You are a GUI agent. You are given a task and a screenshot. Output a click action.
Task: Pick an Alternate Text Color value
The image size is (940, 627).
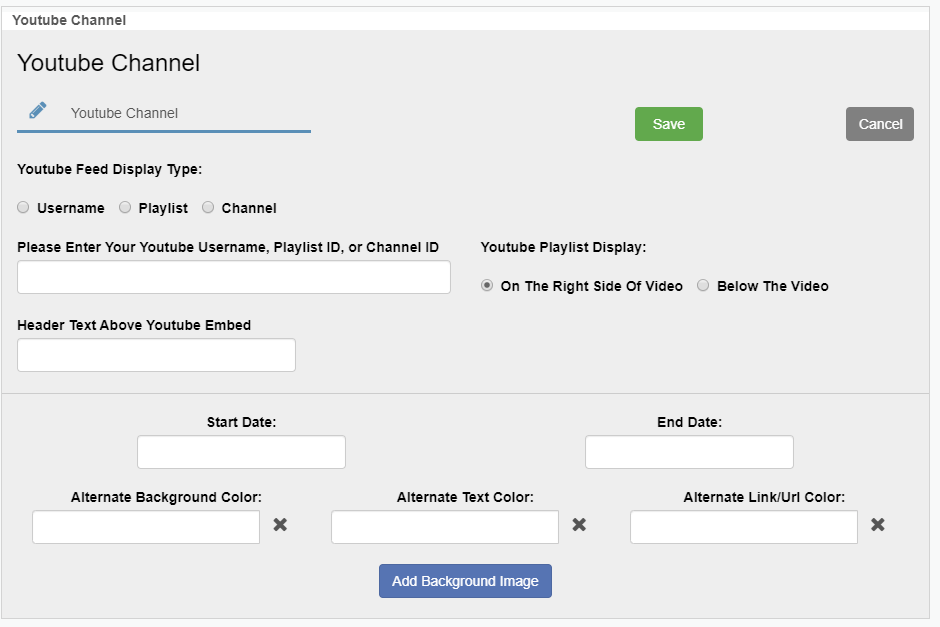point(445,527)
